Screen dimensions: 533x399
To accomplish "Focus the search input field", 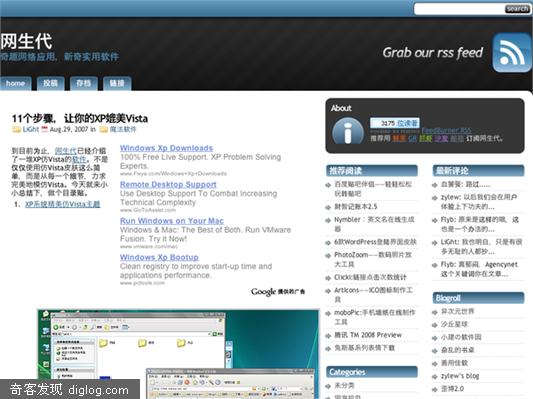I will point(460,9).
